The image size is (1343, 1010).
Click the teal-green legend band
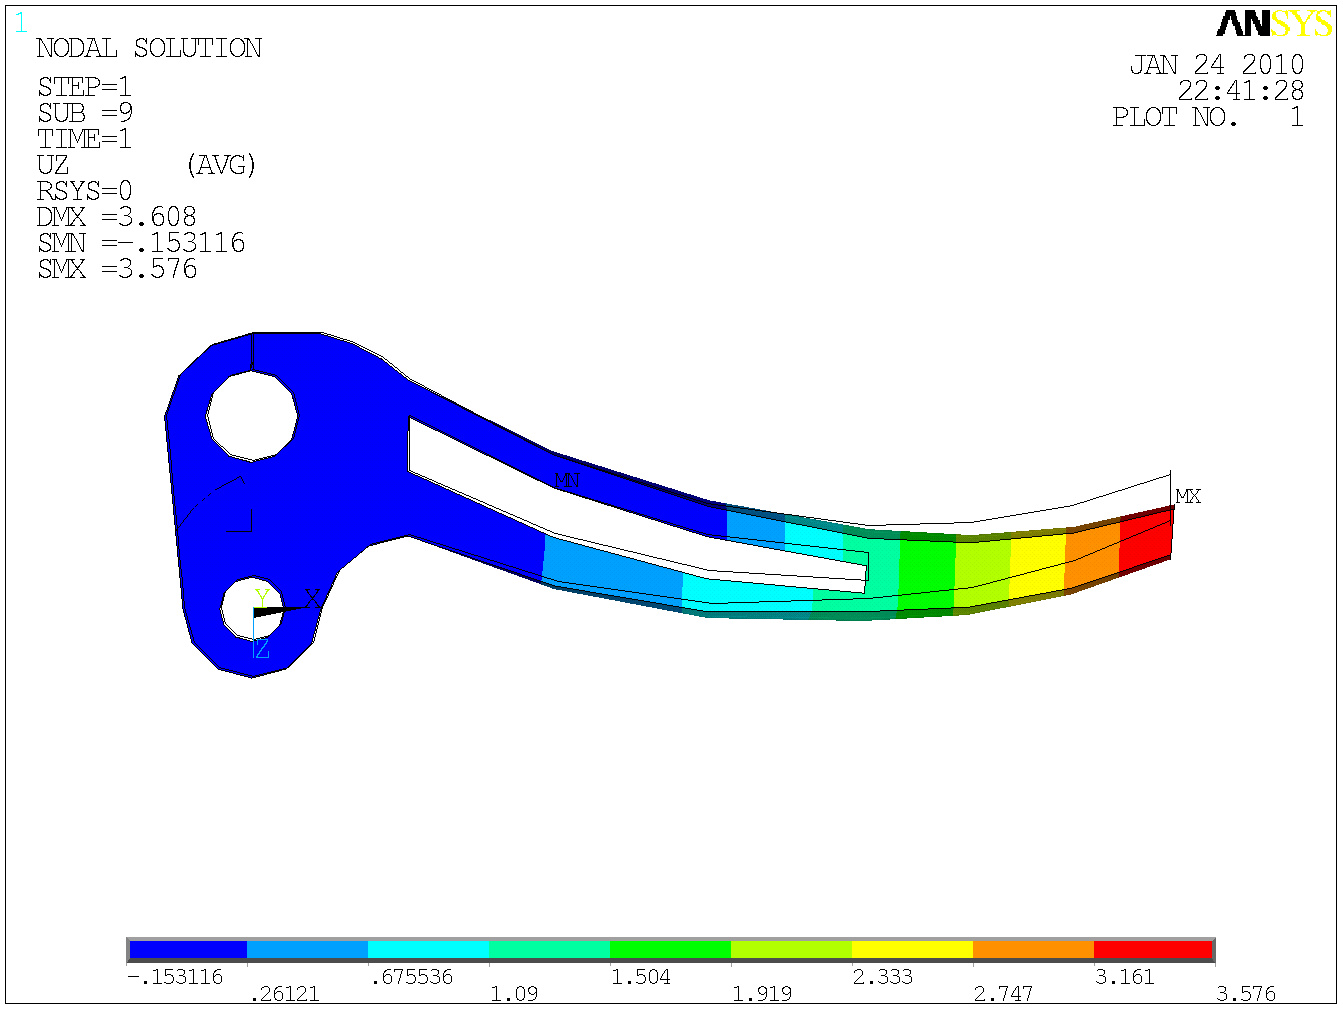[x=549, y=950]
